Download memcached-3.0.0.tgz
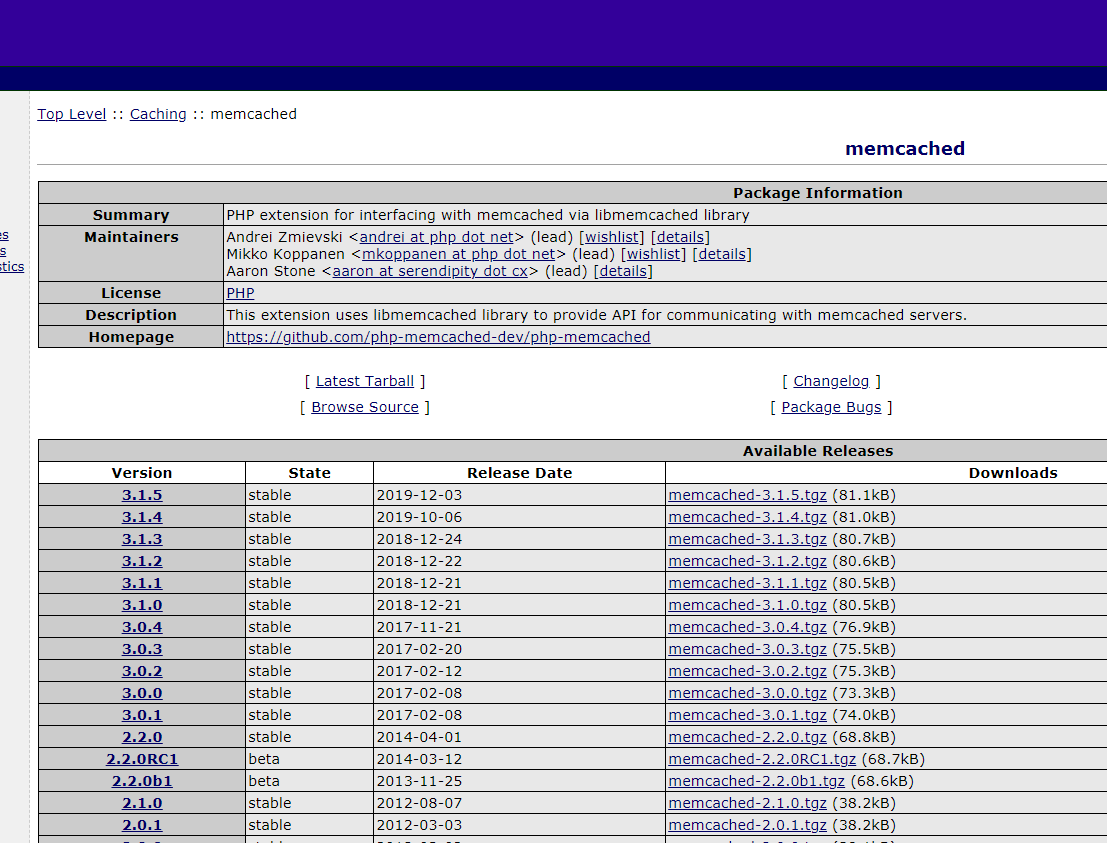The image size is (1107, 843). pyautogui.click(x=748, y=693)
